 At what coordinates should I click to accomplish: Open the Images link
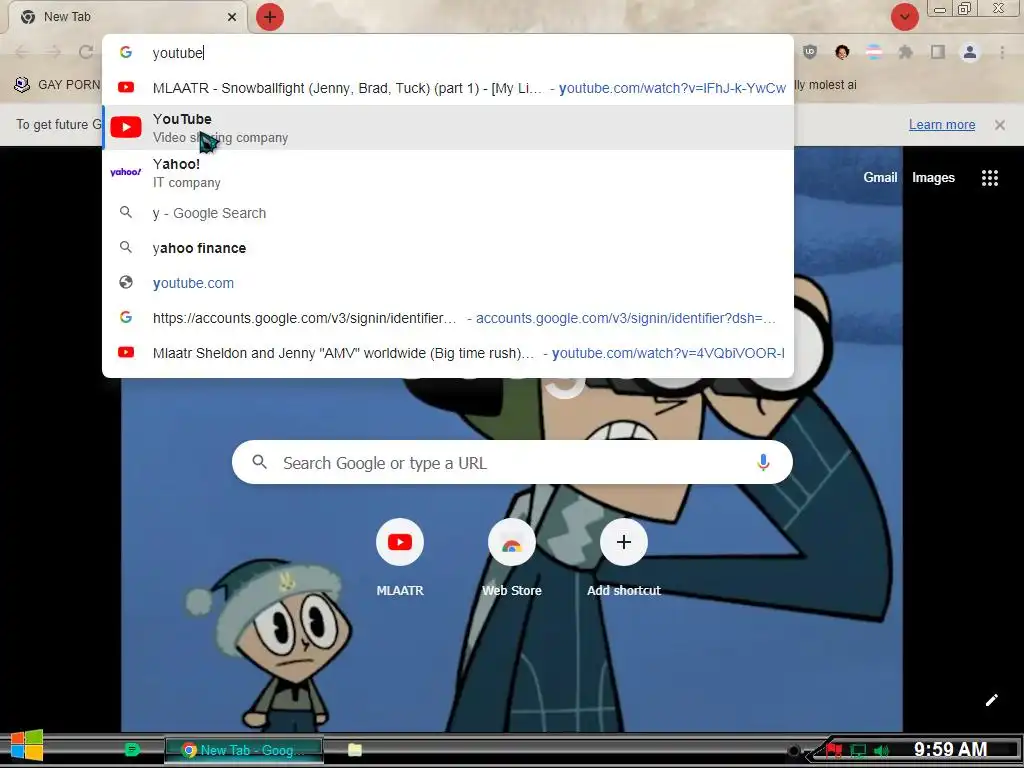coord(933,178)
